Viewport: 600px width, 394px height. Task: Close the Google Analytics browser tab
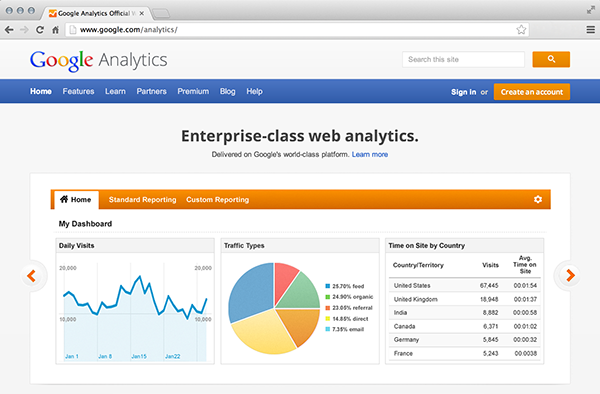click(142, 13)
